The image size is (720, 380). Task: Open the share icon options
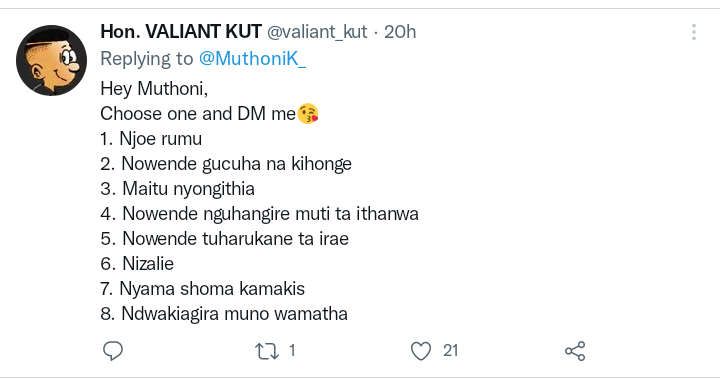coord(575,351)
